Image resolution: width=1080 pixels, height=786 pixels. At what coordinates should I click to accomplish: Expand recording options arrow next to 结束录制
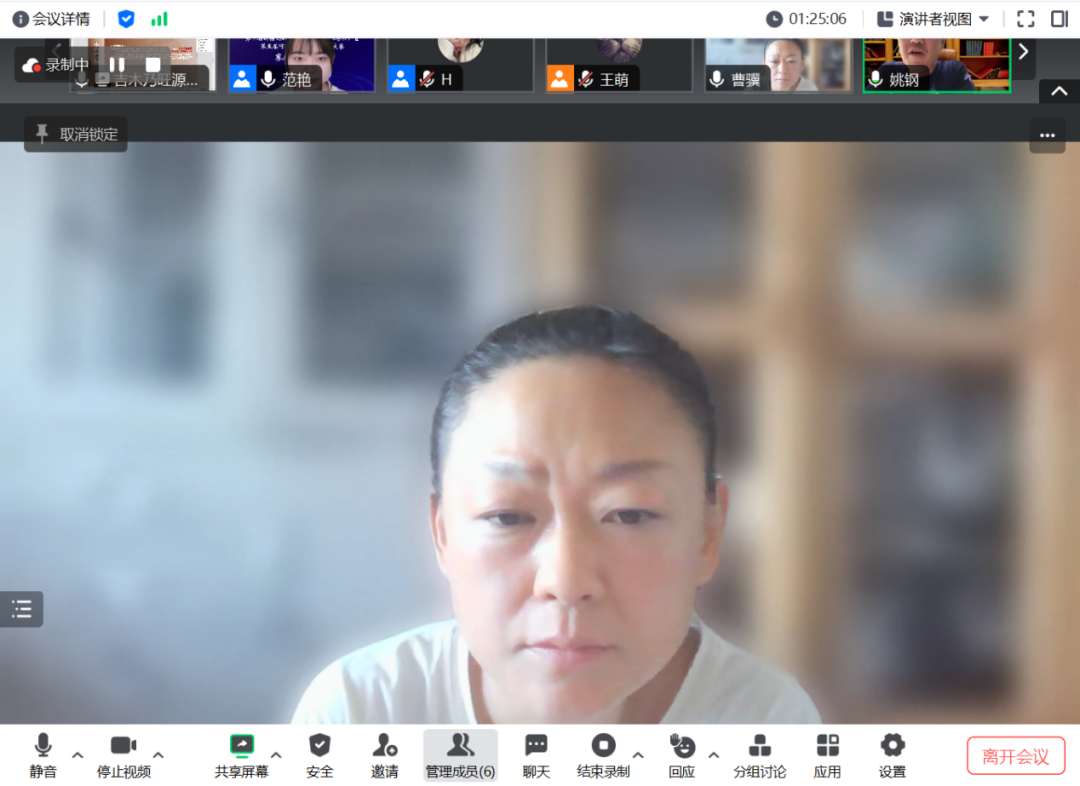[638, 755]
